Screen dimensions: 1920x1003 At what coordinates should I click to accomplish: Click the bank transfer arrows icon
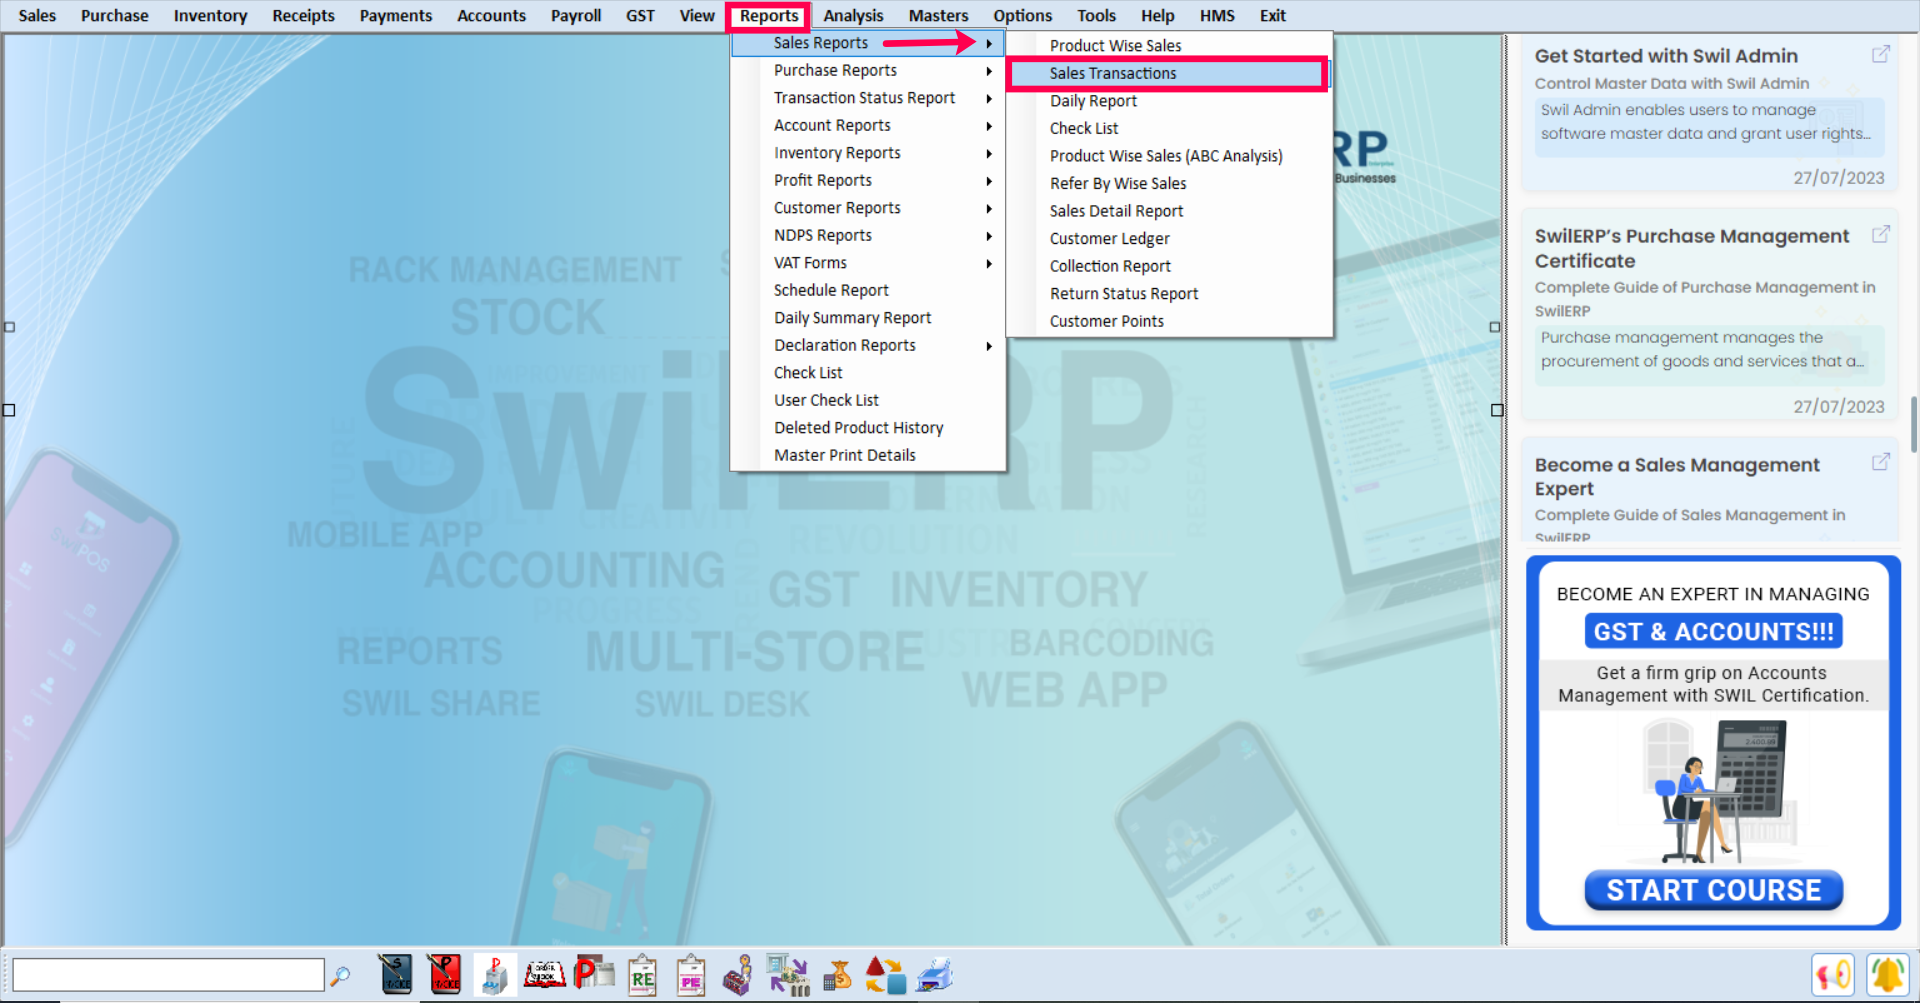pos(787,975)
